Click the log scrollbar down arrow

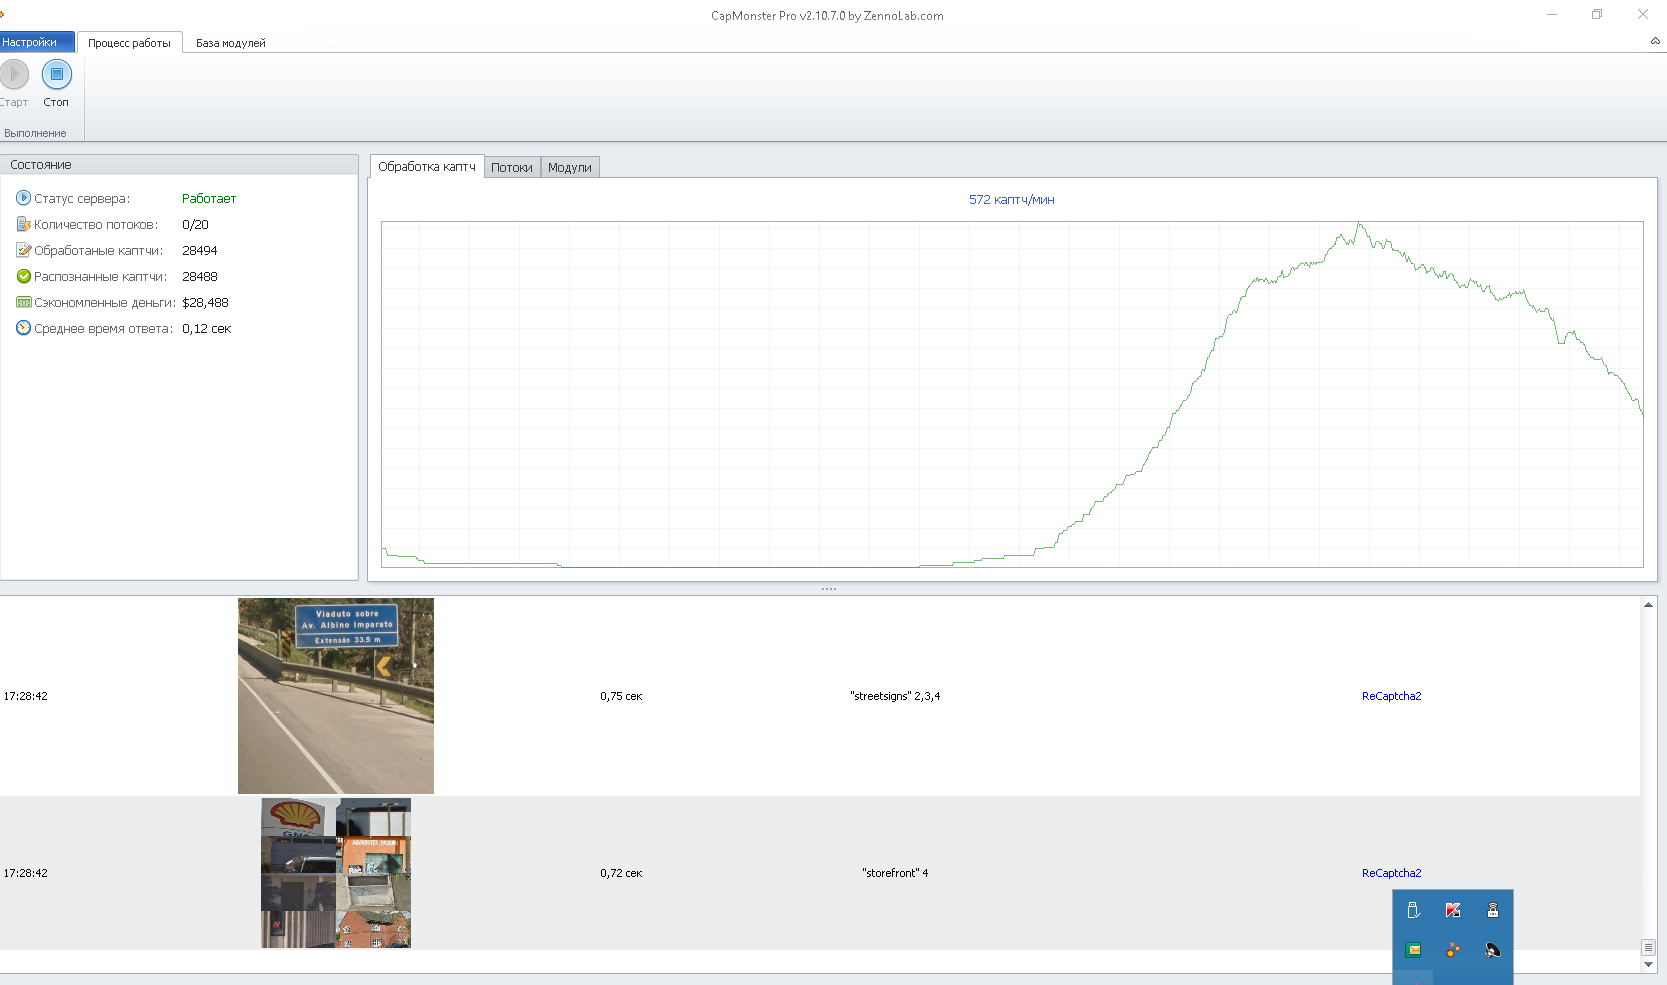1648,965
